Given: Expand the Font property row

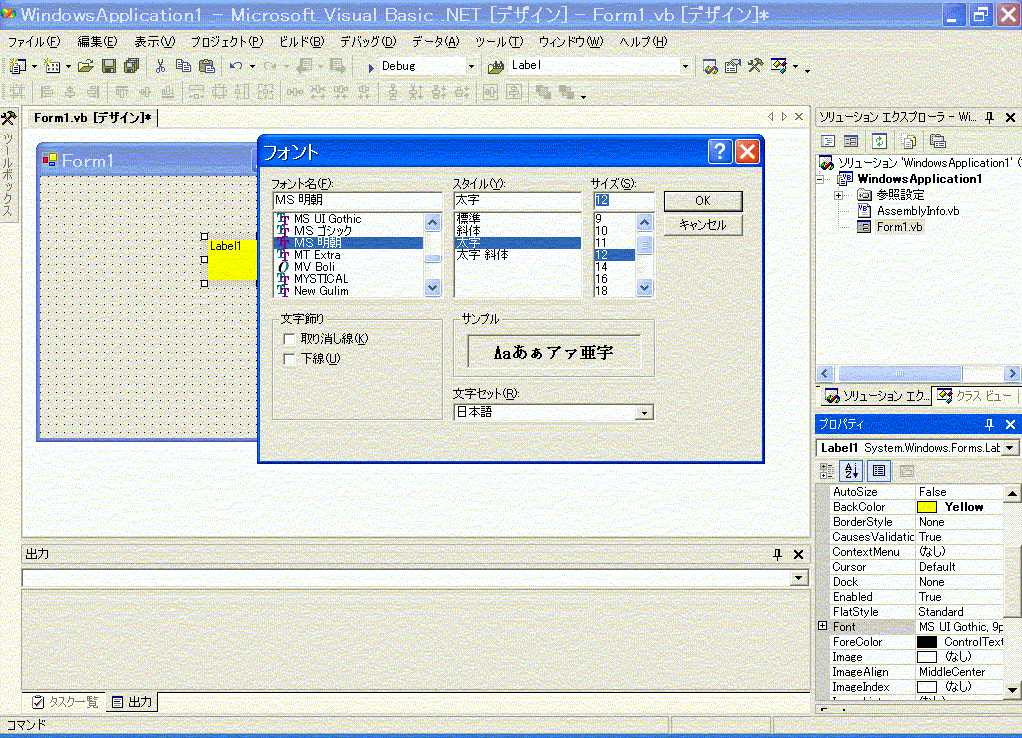Looking at the screenshot, I should (823, 626).
